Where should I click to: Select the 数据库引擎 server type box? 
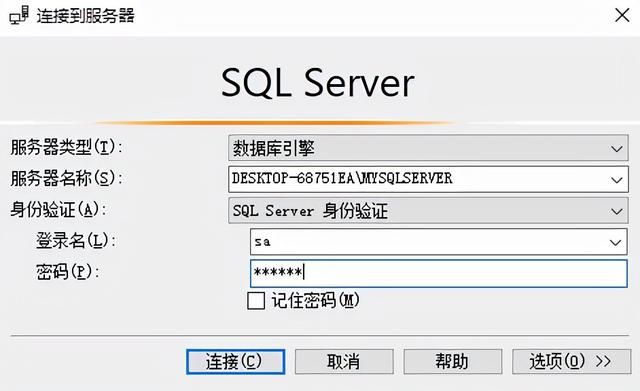(428, 148)
